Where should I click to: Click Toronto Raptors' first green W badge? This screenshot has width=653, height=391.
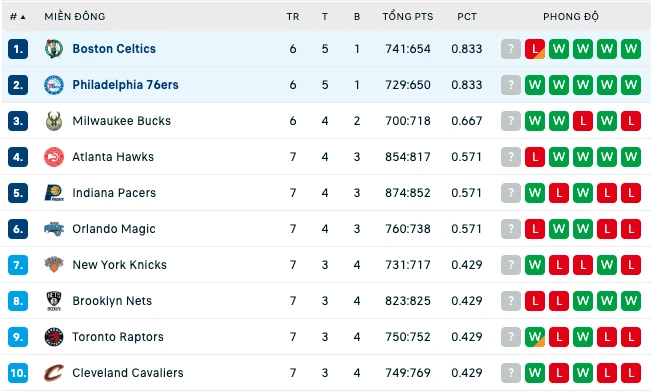(535, 337)
